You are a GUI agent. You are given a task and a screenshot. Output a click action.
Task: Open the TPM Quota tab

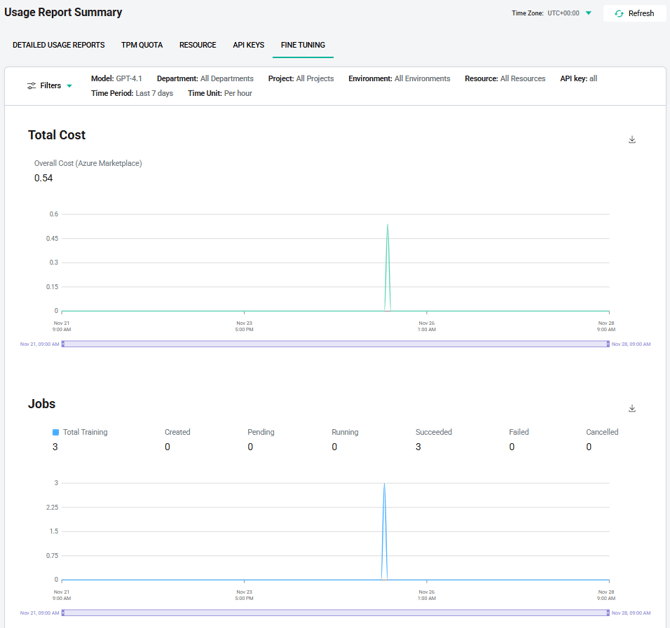(x=142, y=45)
